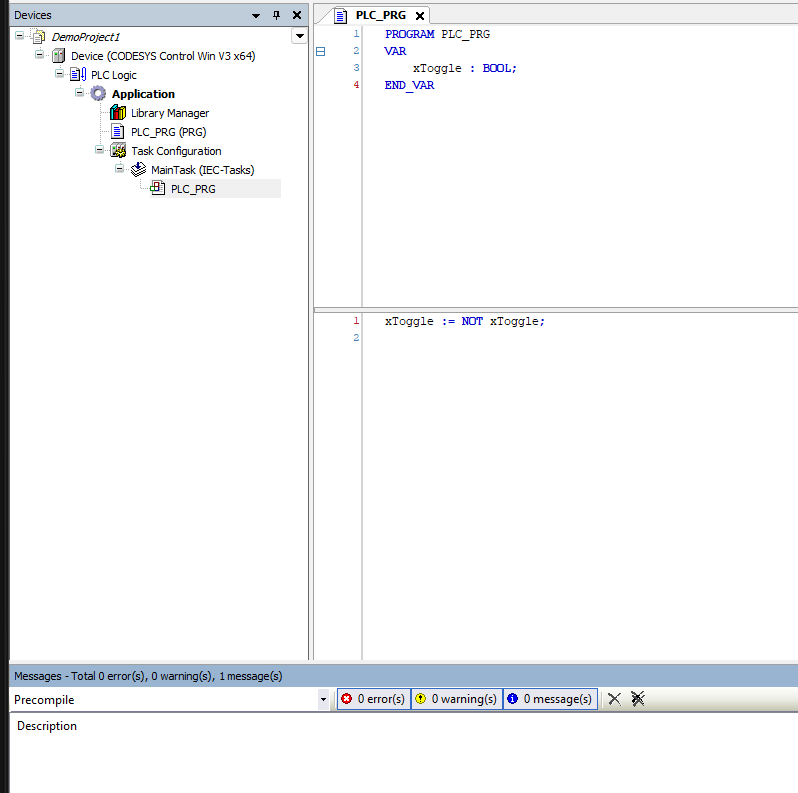Select Task Configuration tree item
Viewport: 798px width, 793px height.
tap(176, 151)
